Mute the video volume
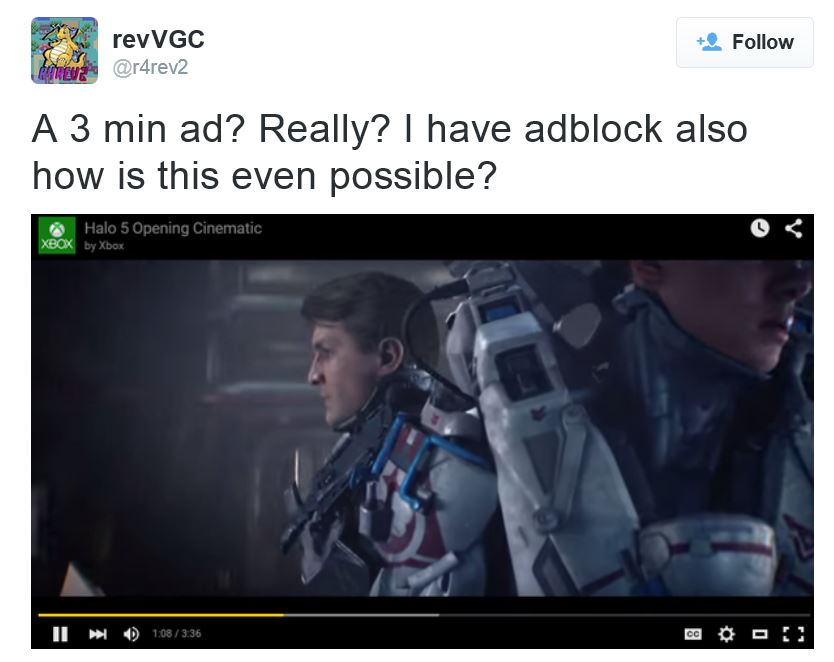 point(131,633)
